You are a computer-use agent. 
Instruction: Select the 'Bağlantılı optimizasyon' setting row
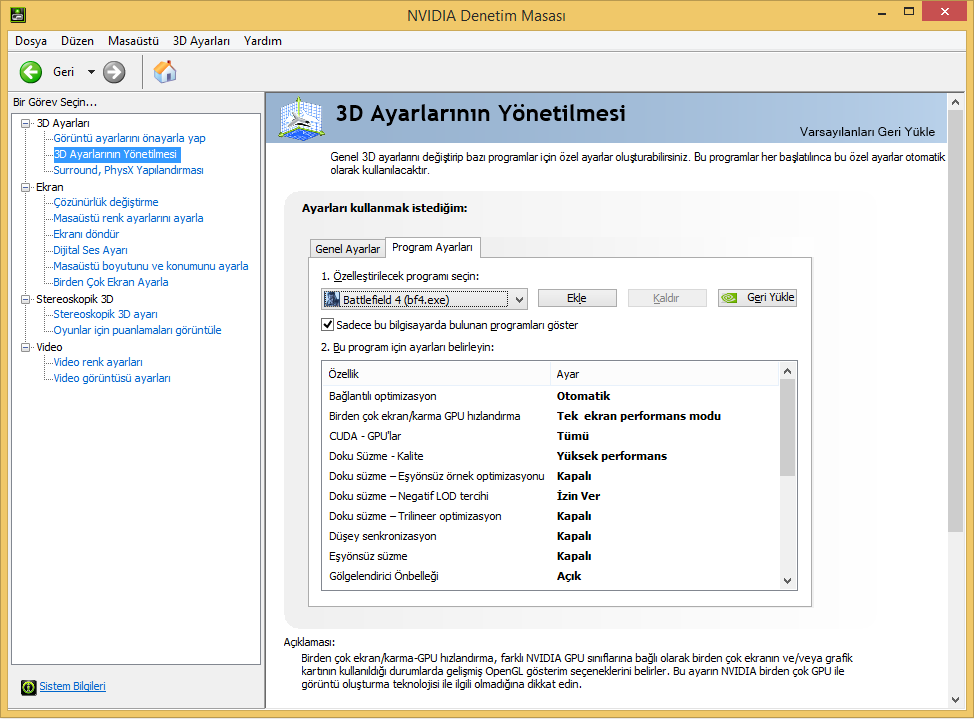pyautogui.click(x=550, y=396)
